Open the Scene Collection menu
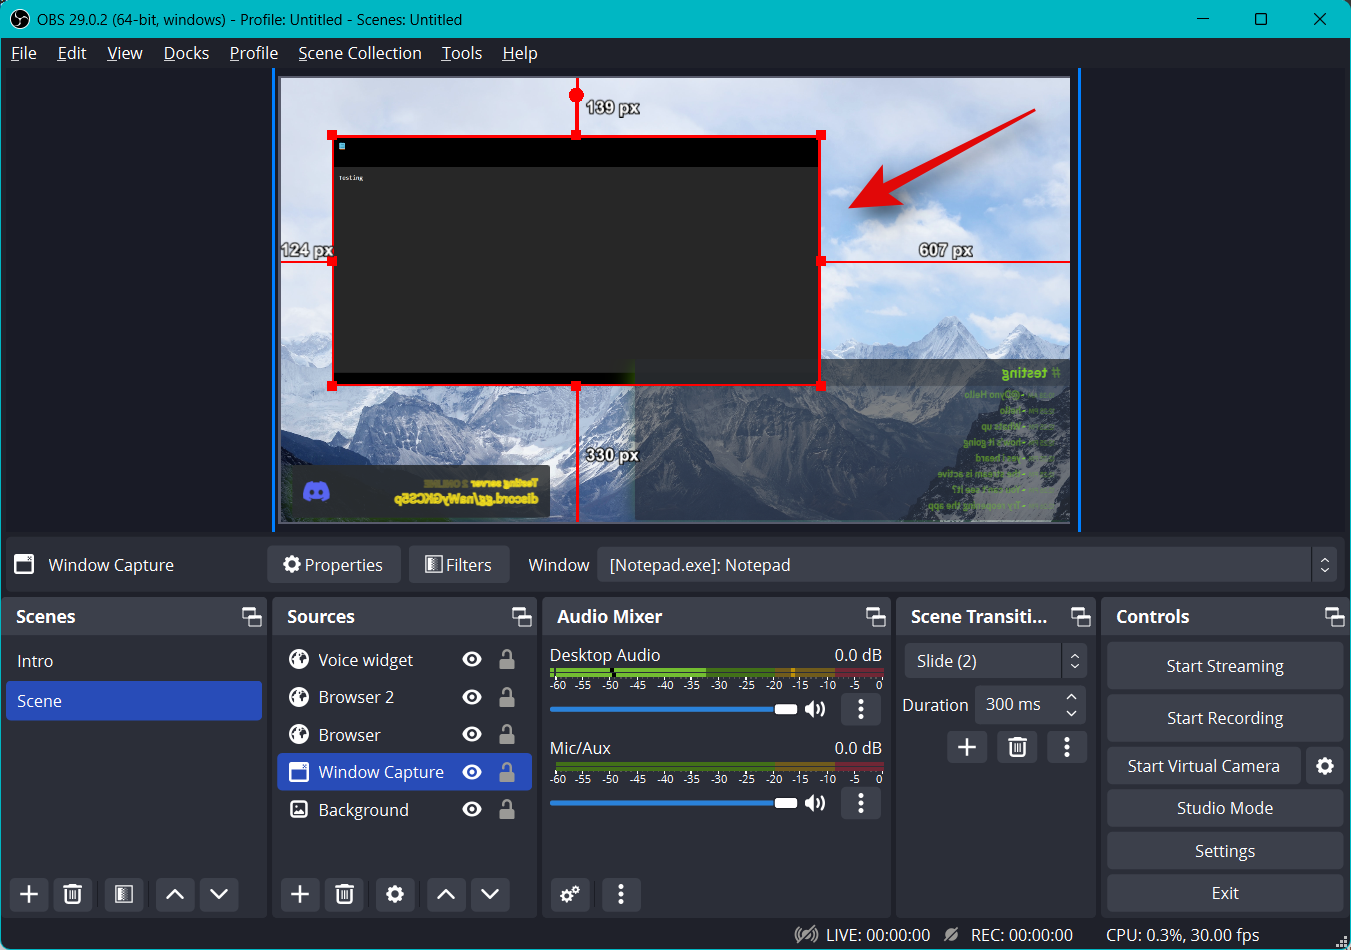Viewport: 1351px width, 950px height. [359, 53]
